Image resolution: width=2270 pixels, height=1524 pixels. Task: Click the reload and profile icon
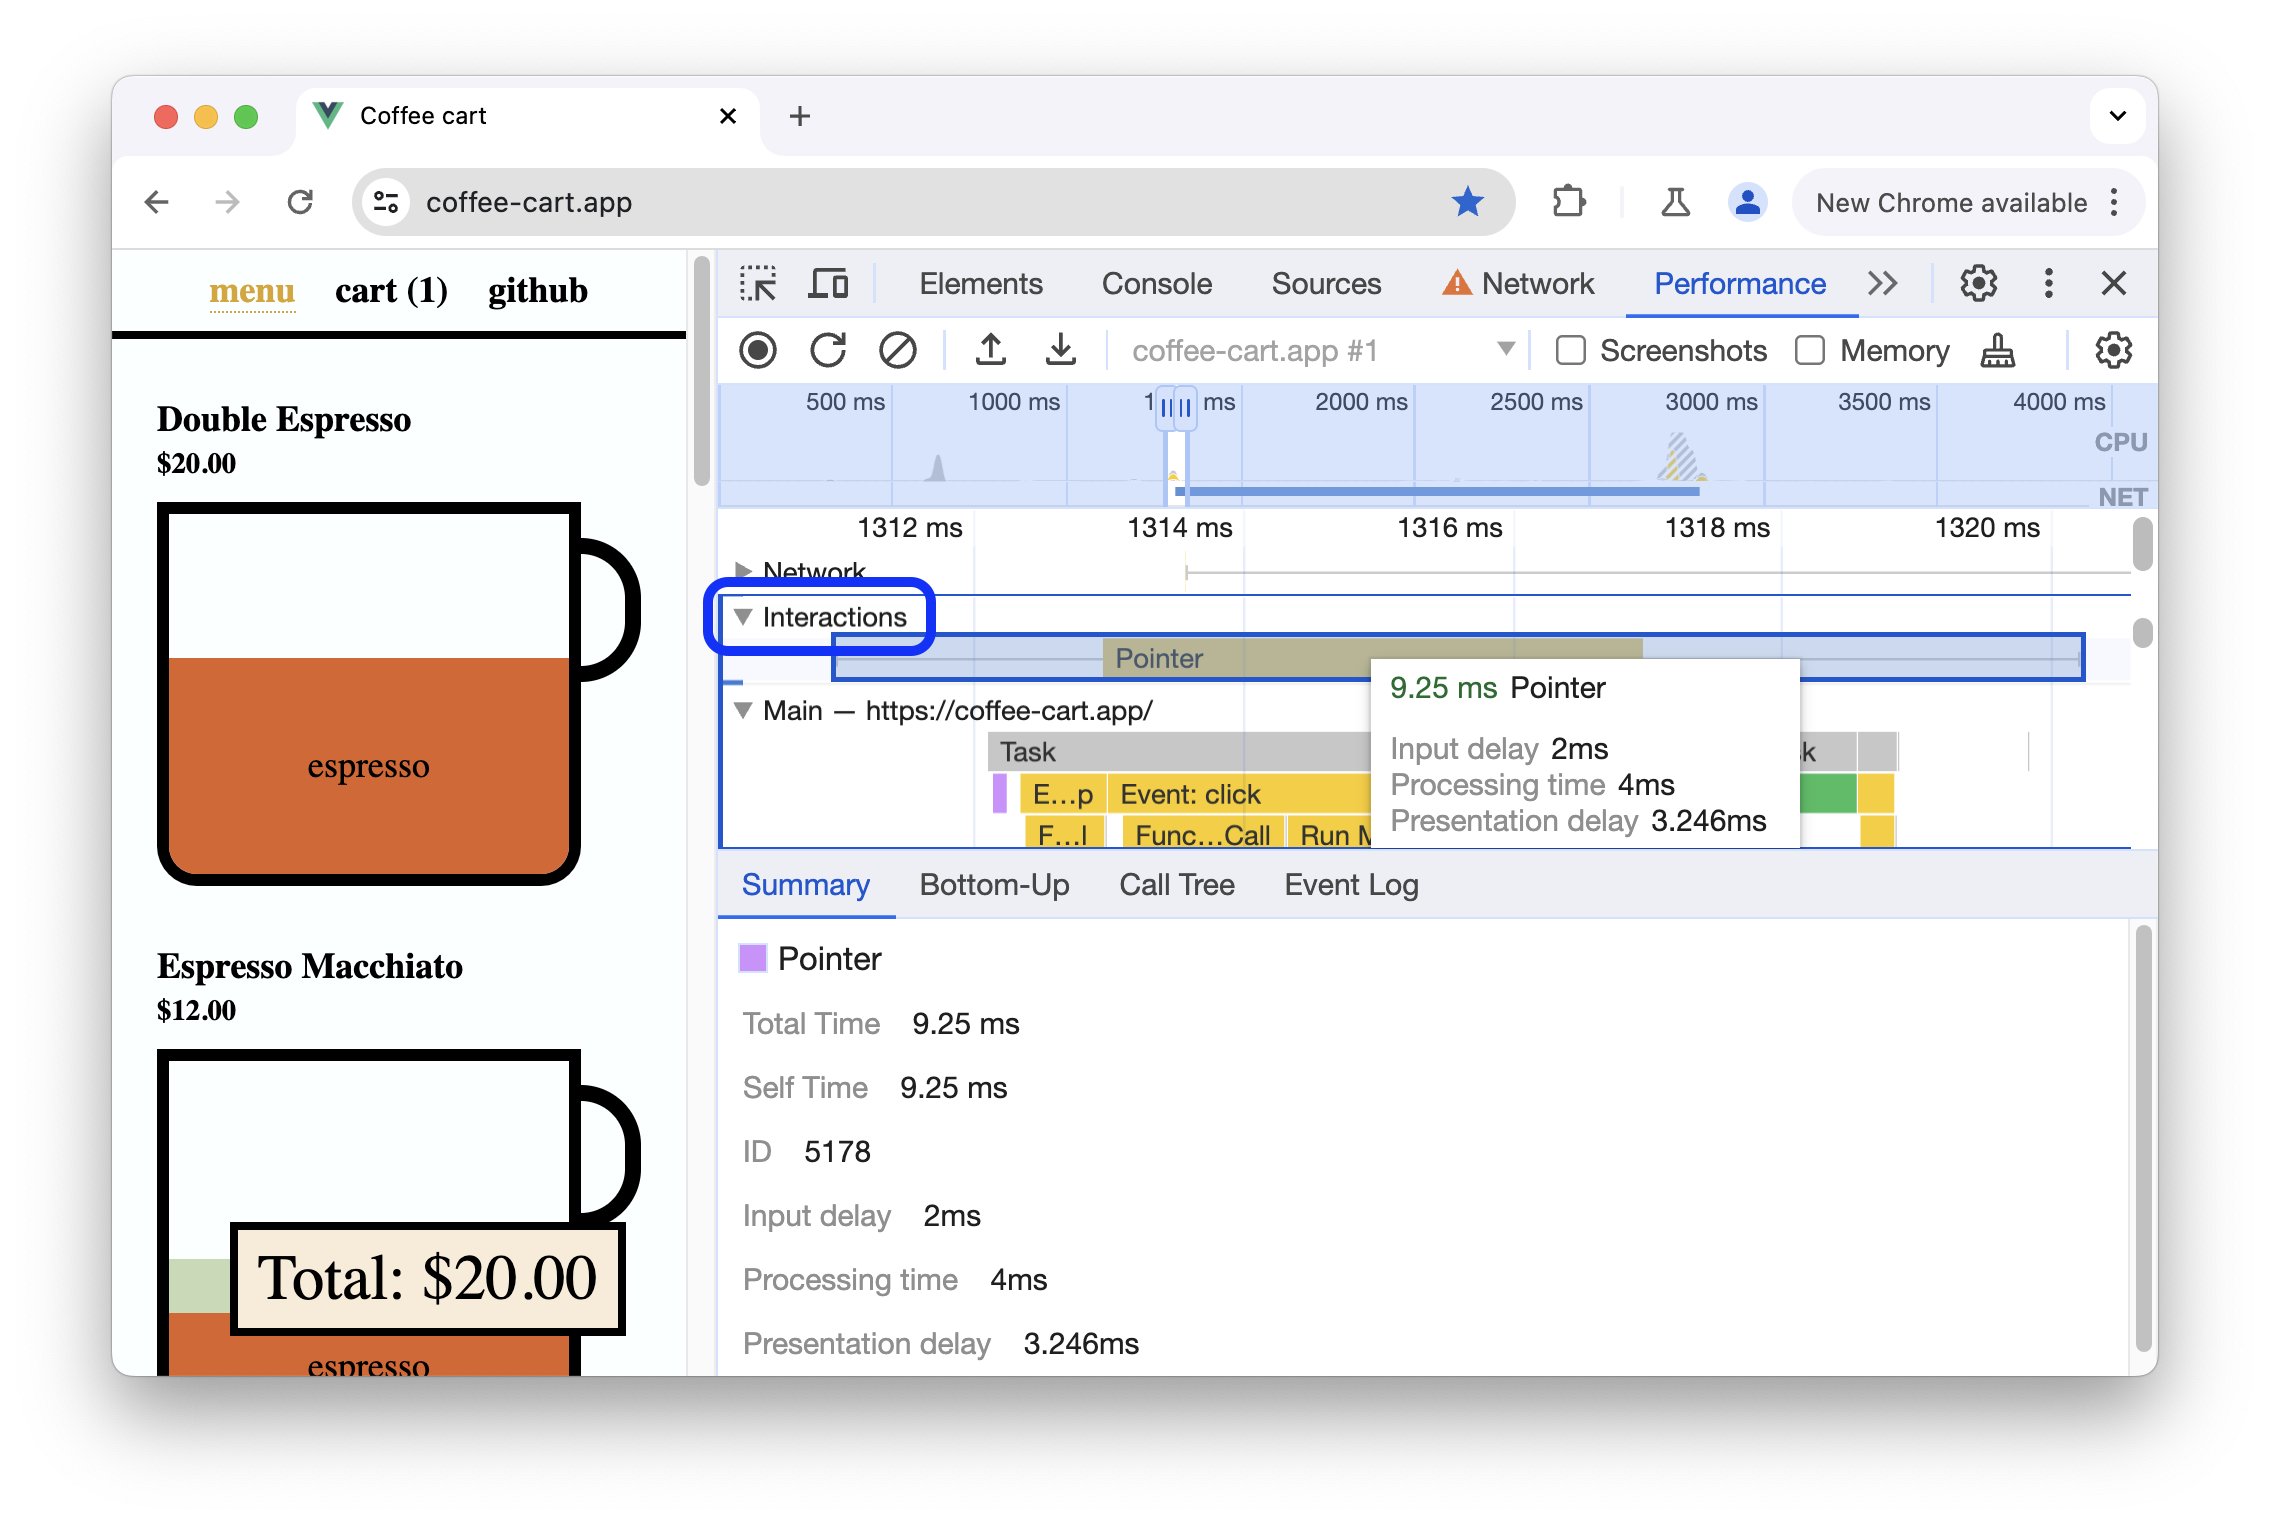(x=828, y=350)
